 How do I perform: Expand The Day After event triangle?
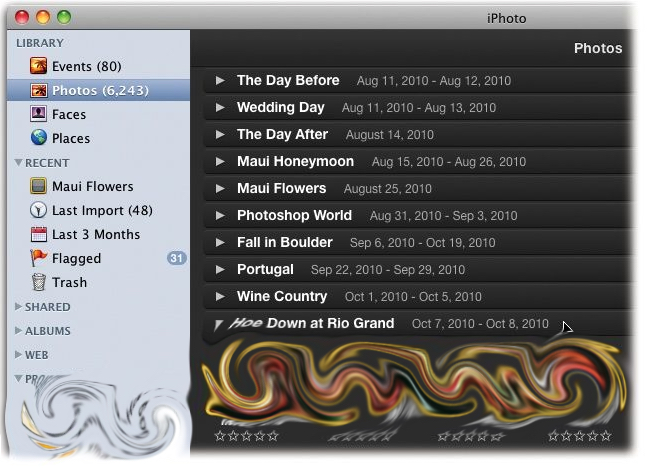tap(220, 134)
